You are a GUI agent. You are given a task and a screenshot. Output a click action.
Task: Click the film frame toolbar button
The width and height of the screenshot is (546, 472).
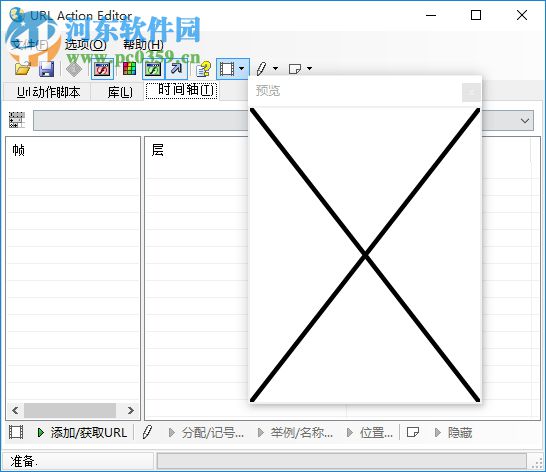227,69
